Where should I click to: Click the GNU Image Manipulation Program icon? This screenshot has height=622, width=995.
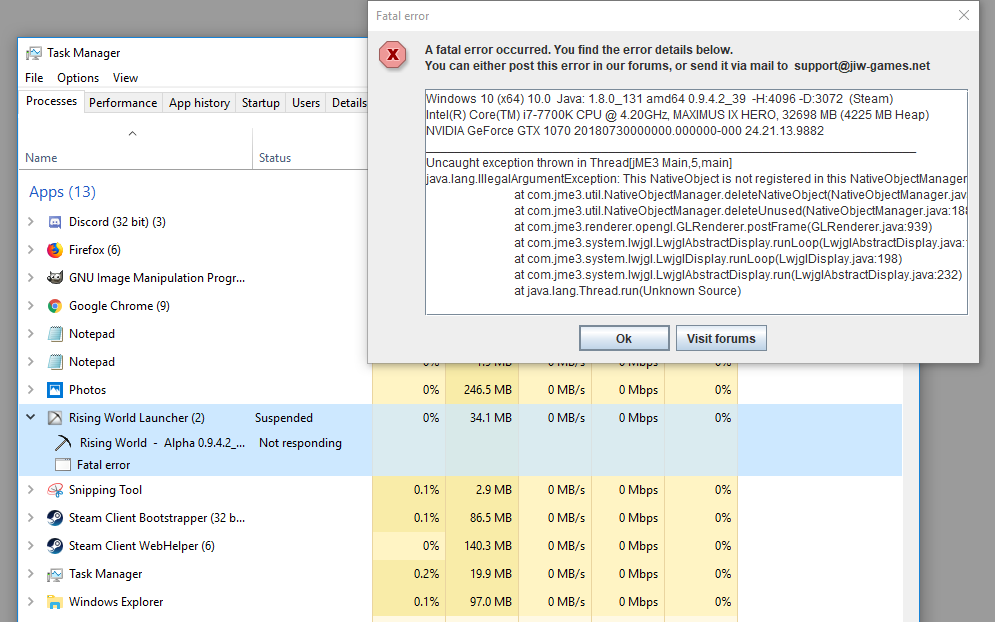click(55, 278)
